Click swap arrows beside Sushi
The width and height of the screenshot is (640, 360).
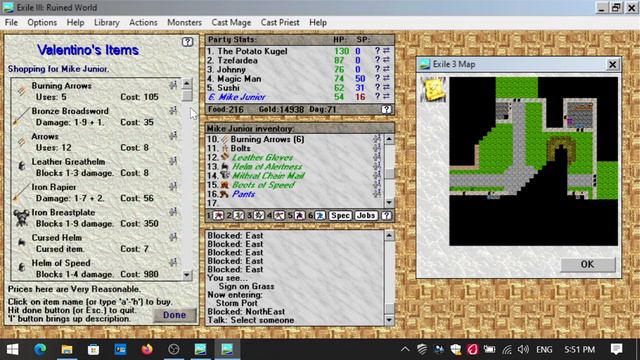tap(386, 87)
